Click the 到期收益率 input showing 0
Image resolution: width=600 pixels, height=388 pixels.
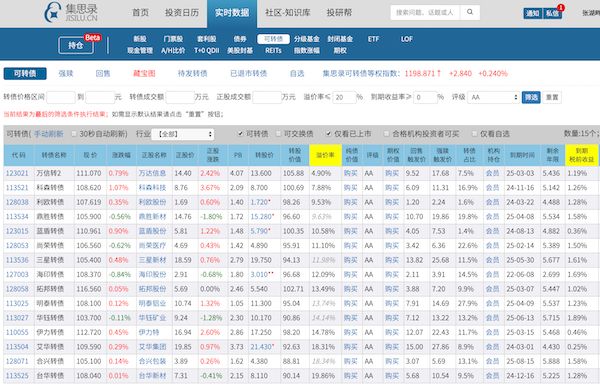[426, 97]
